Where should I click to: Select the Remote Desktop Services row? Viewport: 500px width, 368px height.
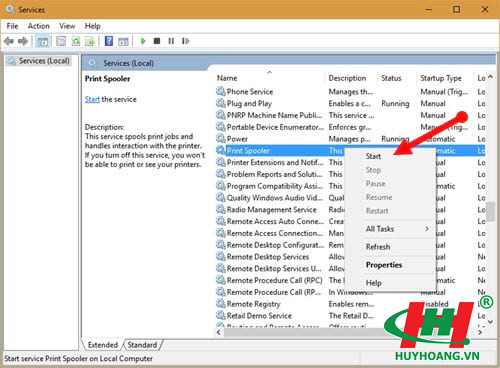[x=350, y=257]
